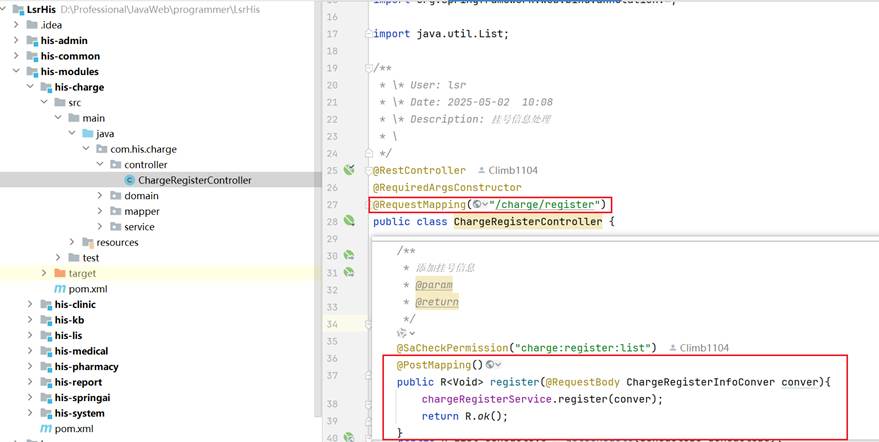Click the @RestController annotation

pyautogui.click(x=419, y=170)
